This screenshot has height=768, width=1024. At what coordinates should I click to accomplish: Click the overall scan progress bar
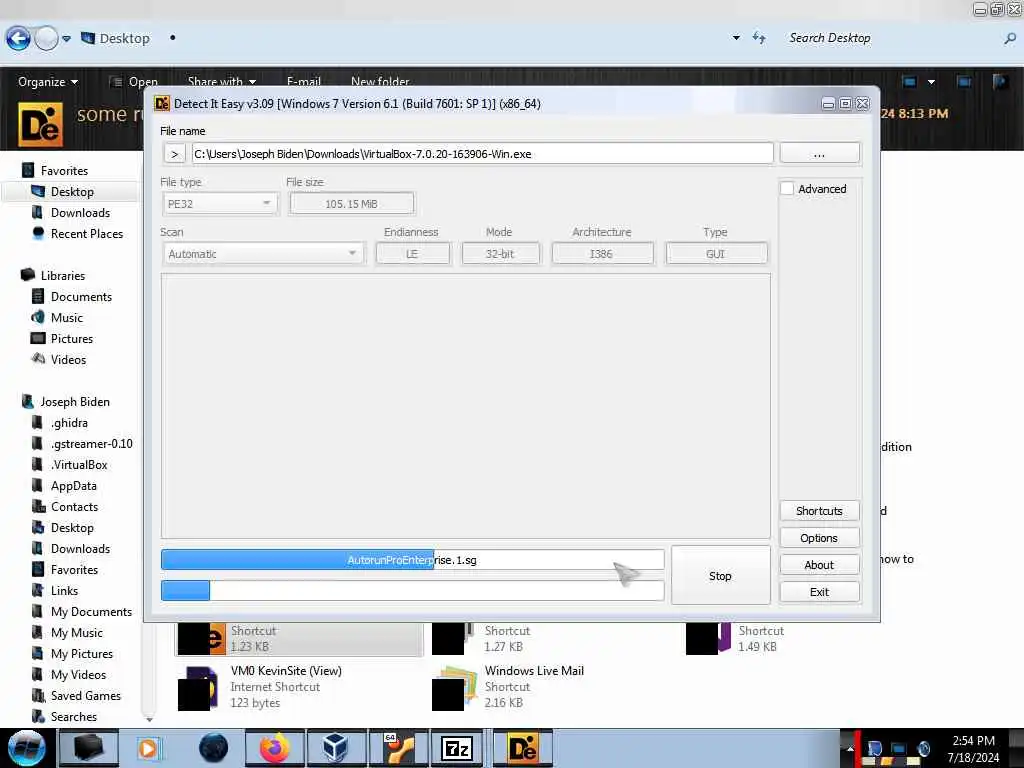pyautogui.click(x=412, y=590)
